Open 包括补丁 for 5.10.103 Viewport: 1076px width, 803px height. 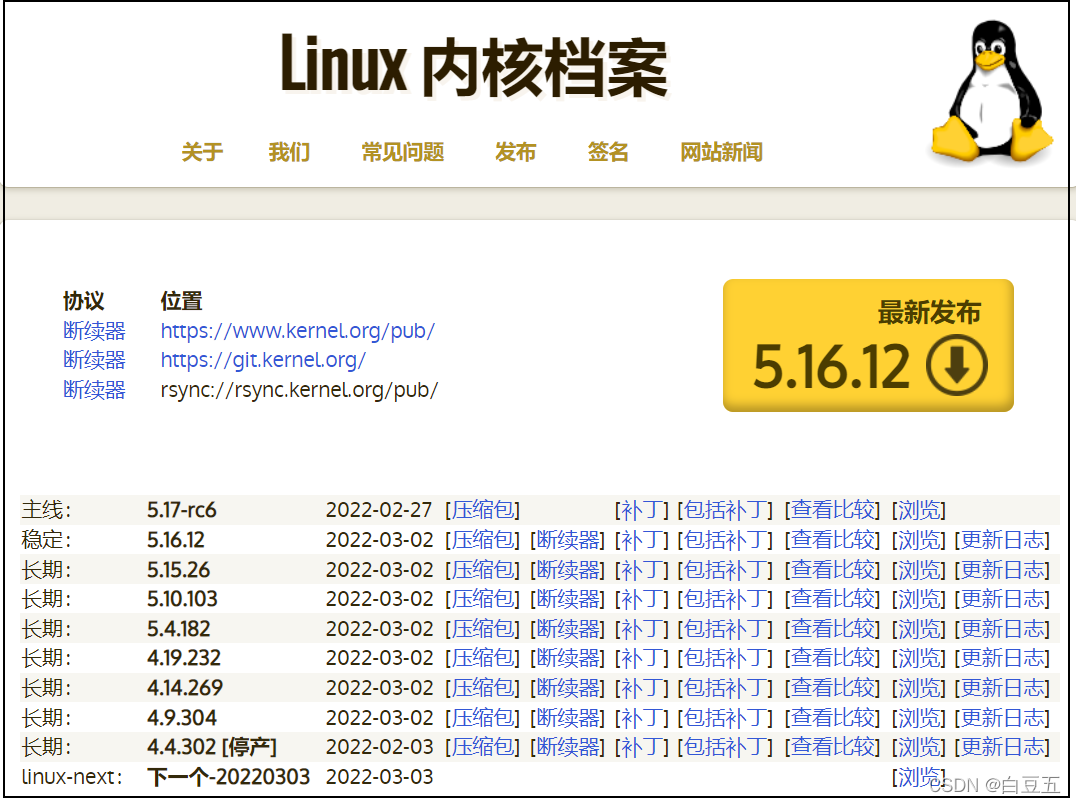[x=725, y=599]
